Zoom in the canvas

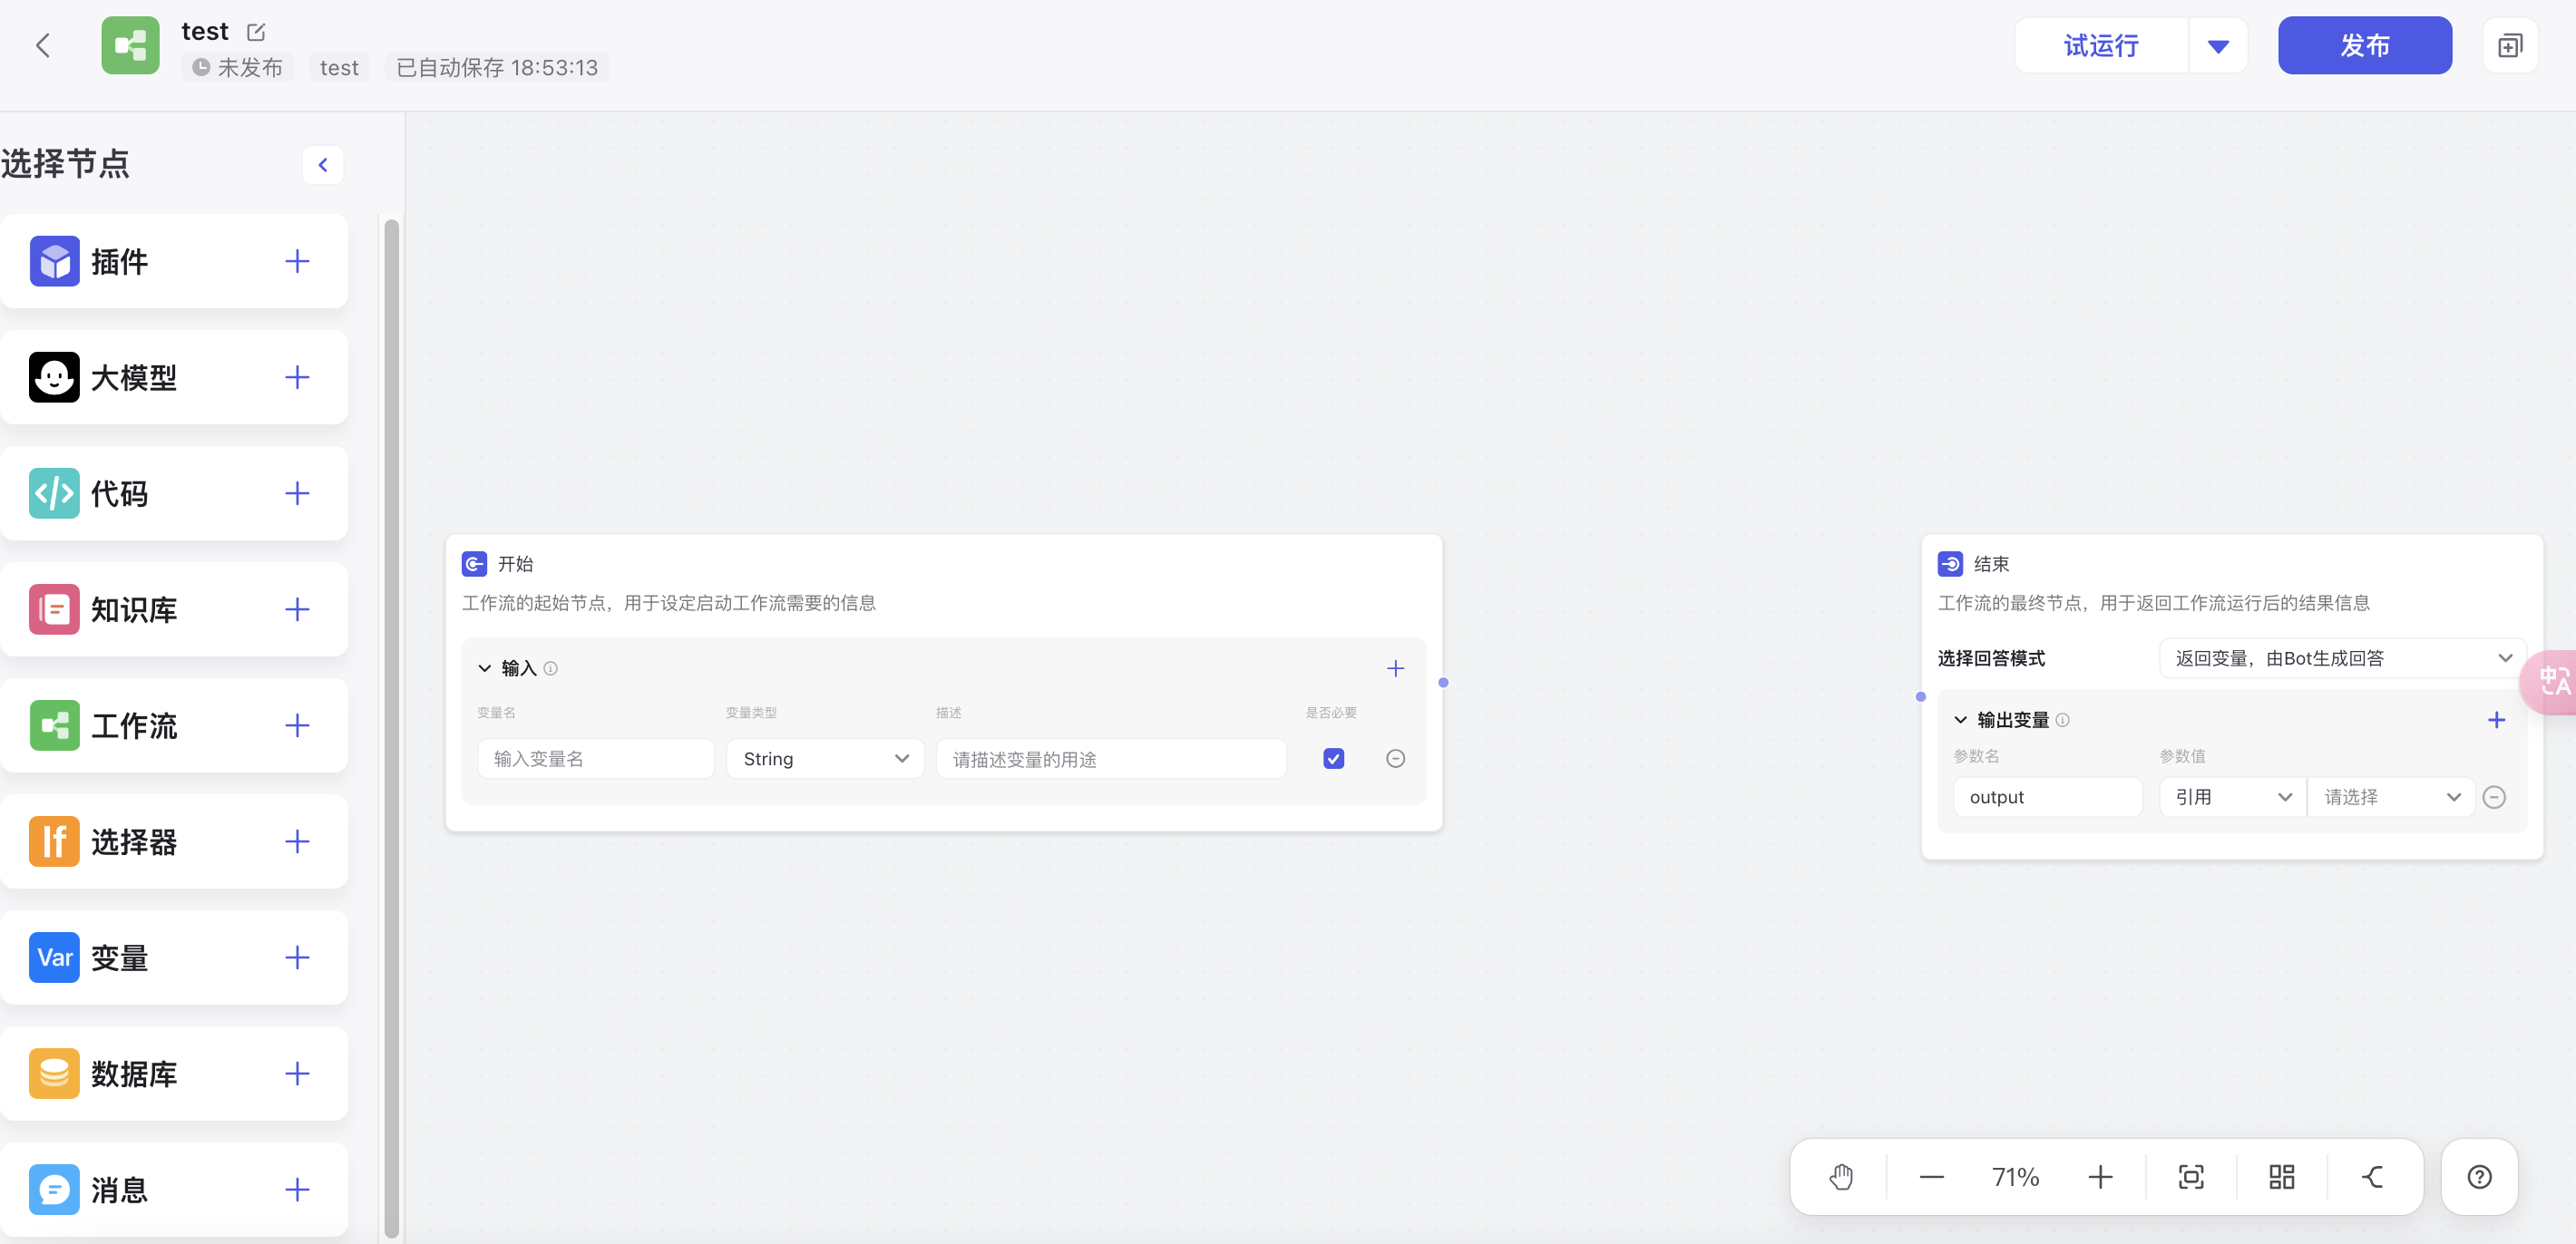tap(2100, 1177)
